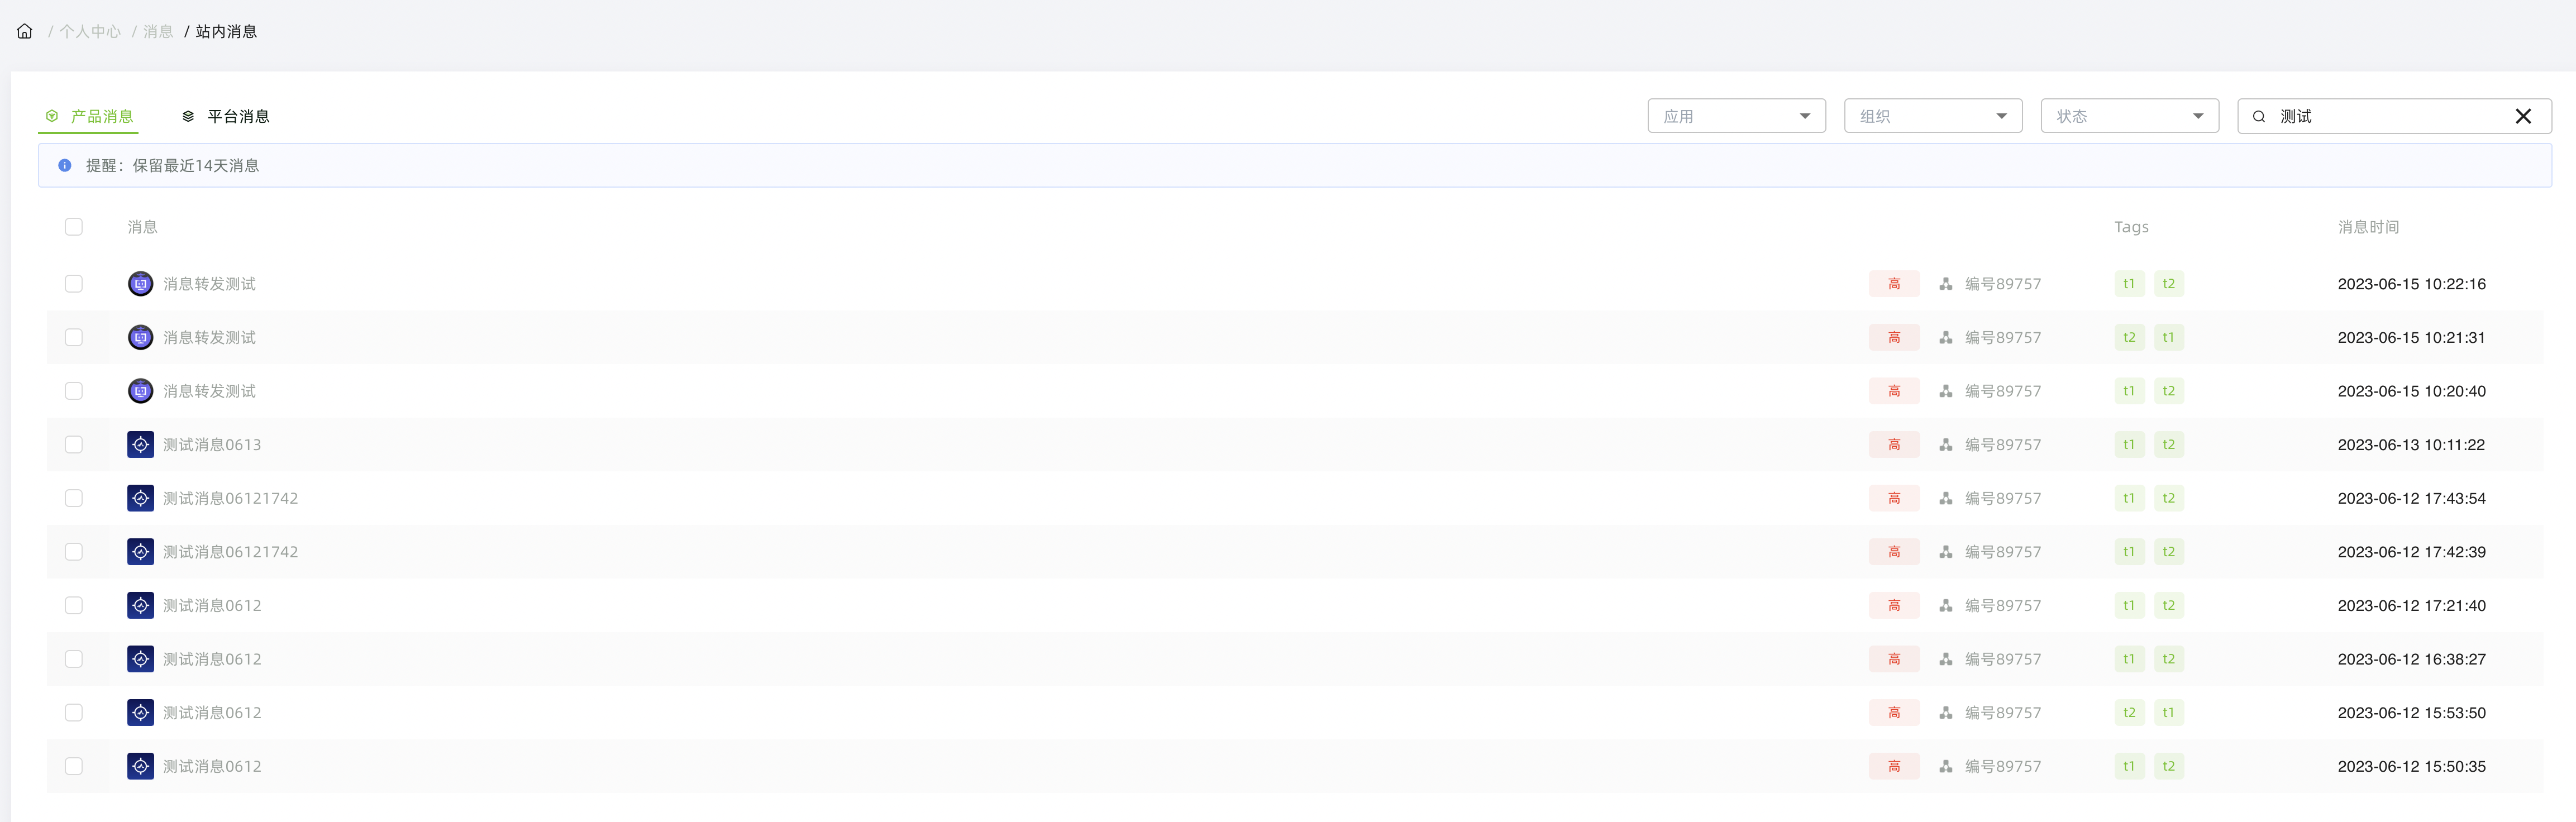Open the 组织 dropdown filter
Image resolution: width=2576 pixels, height=822 pixels.
click(x=1933, y=116)
